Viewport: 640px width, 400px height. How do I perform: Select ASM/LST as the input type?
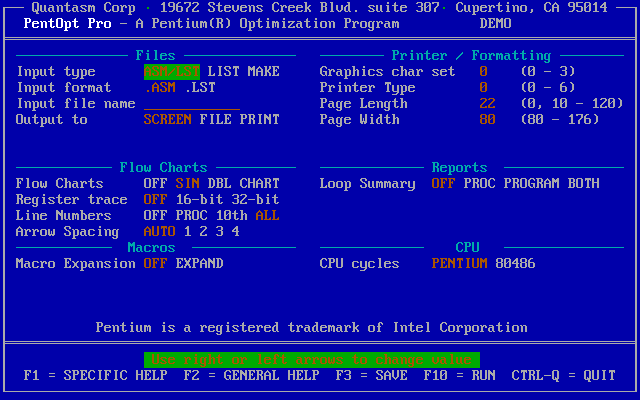tap(171, 72)
